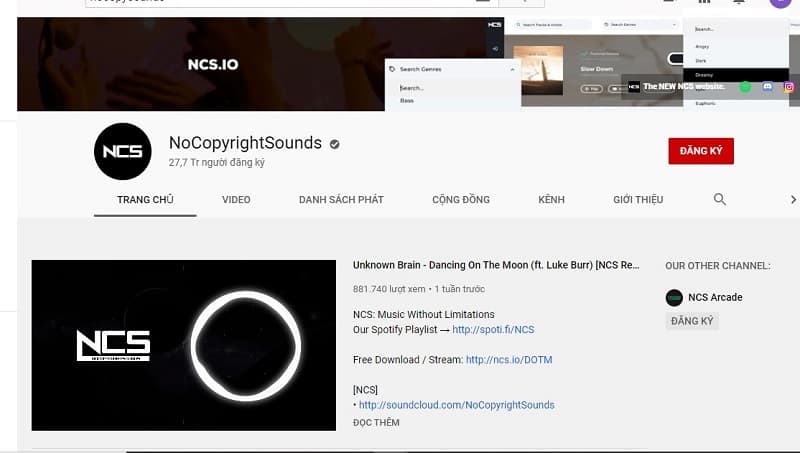Click the verified badge next to NoCopyrightSounds
This screenshot has height=453, width=800.
[x=335, y=144]
